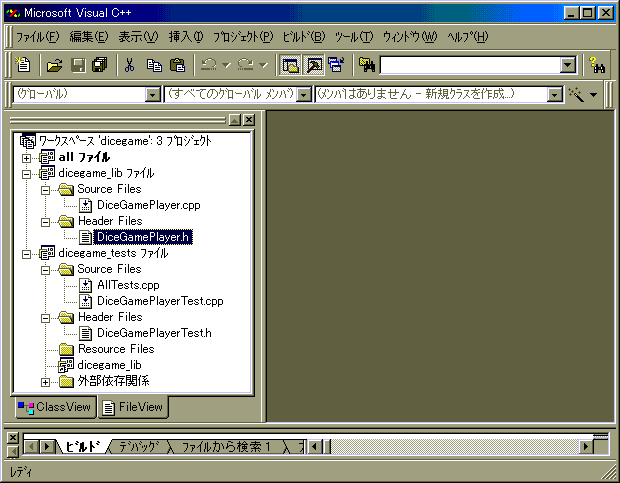Click the Redo arrow icon

(246, 65)
